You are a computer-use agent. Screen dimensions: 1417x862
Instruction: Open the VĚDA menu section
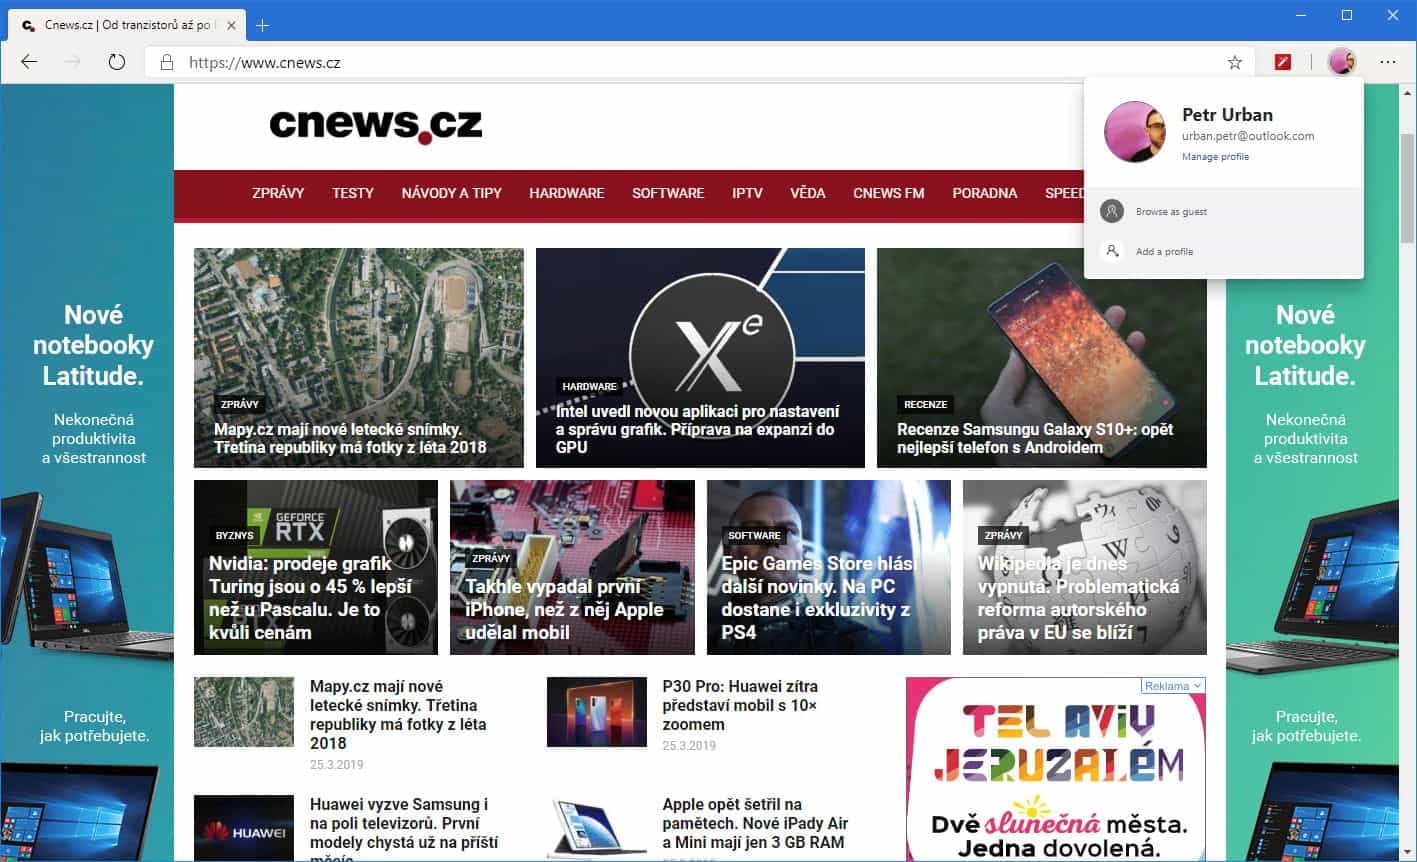(x=808, y=193)
